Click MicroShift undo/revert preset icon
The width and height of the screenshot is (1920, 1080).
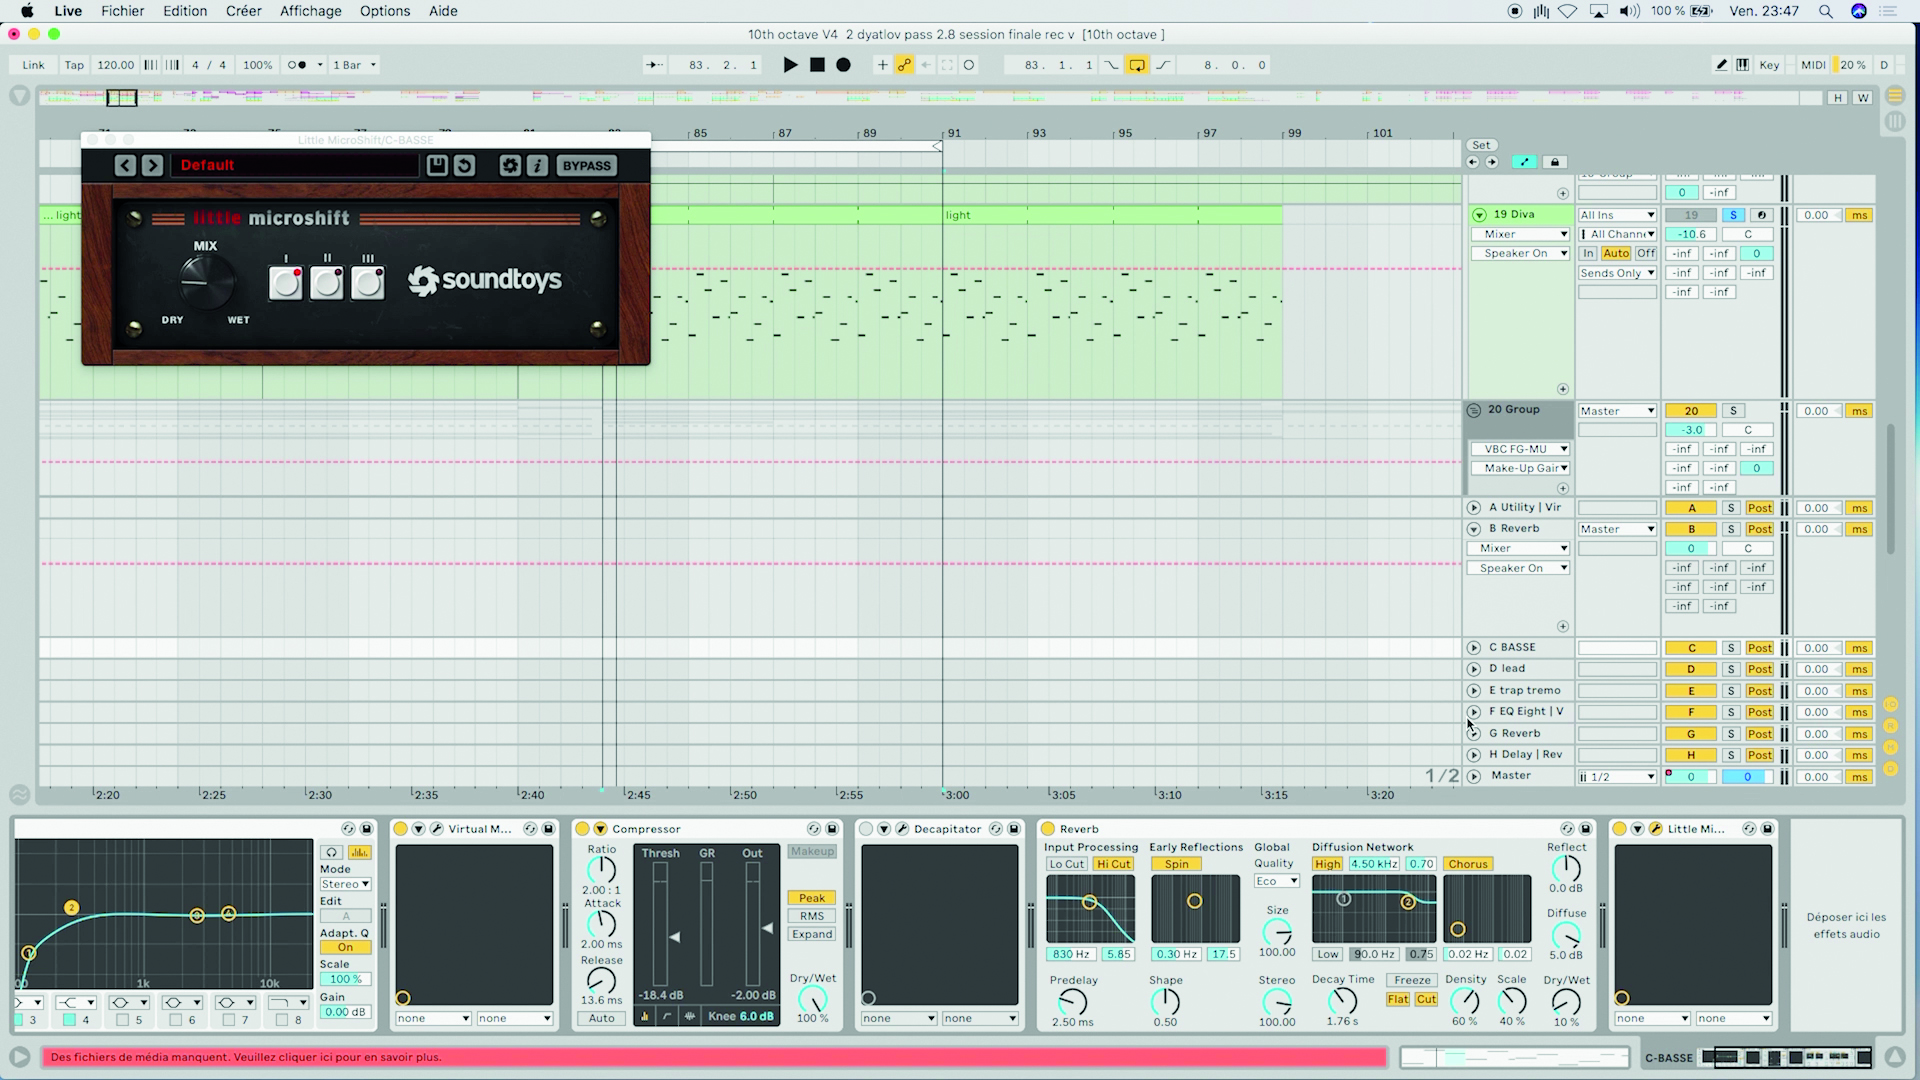pyautogui.click(x=464, y=166)
